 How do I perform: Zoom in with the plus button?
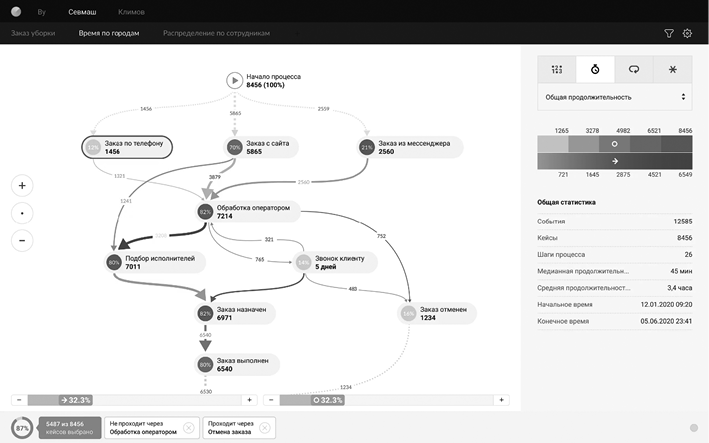[24, 185]
